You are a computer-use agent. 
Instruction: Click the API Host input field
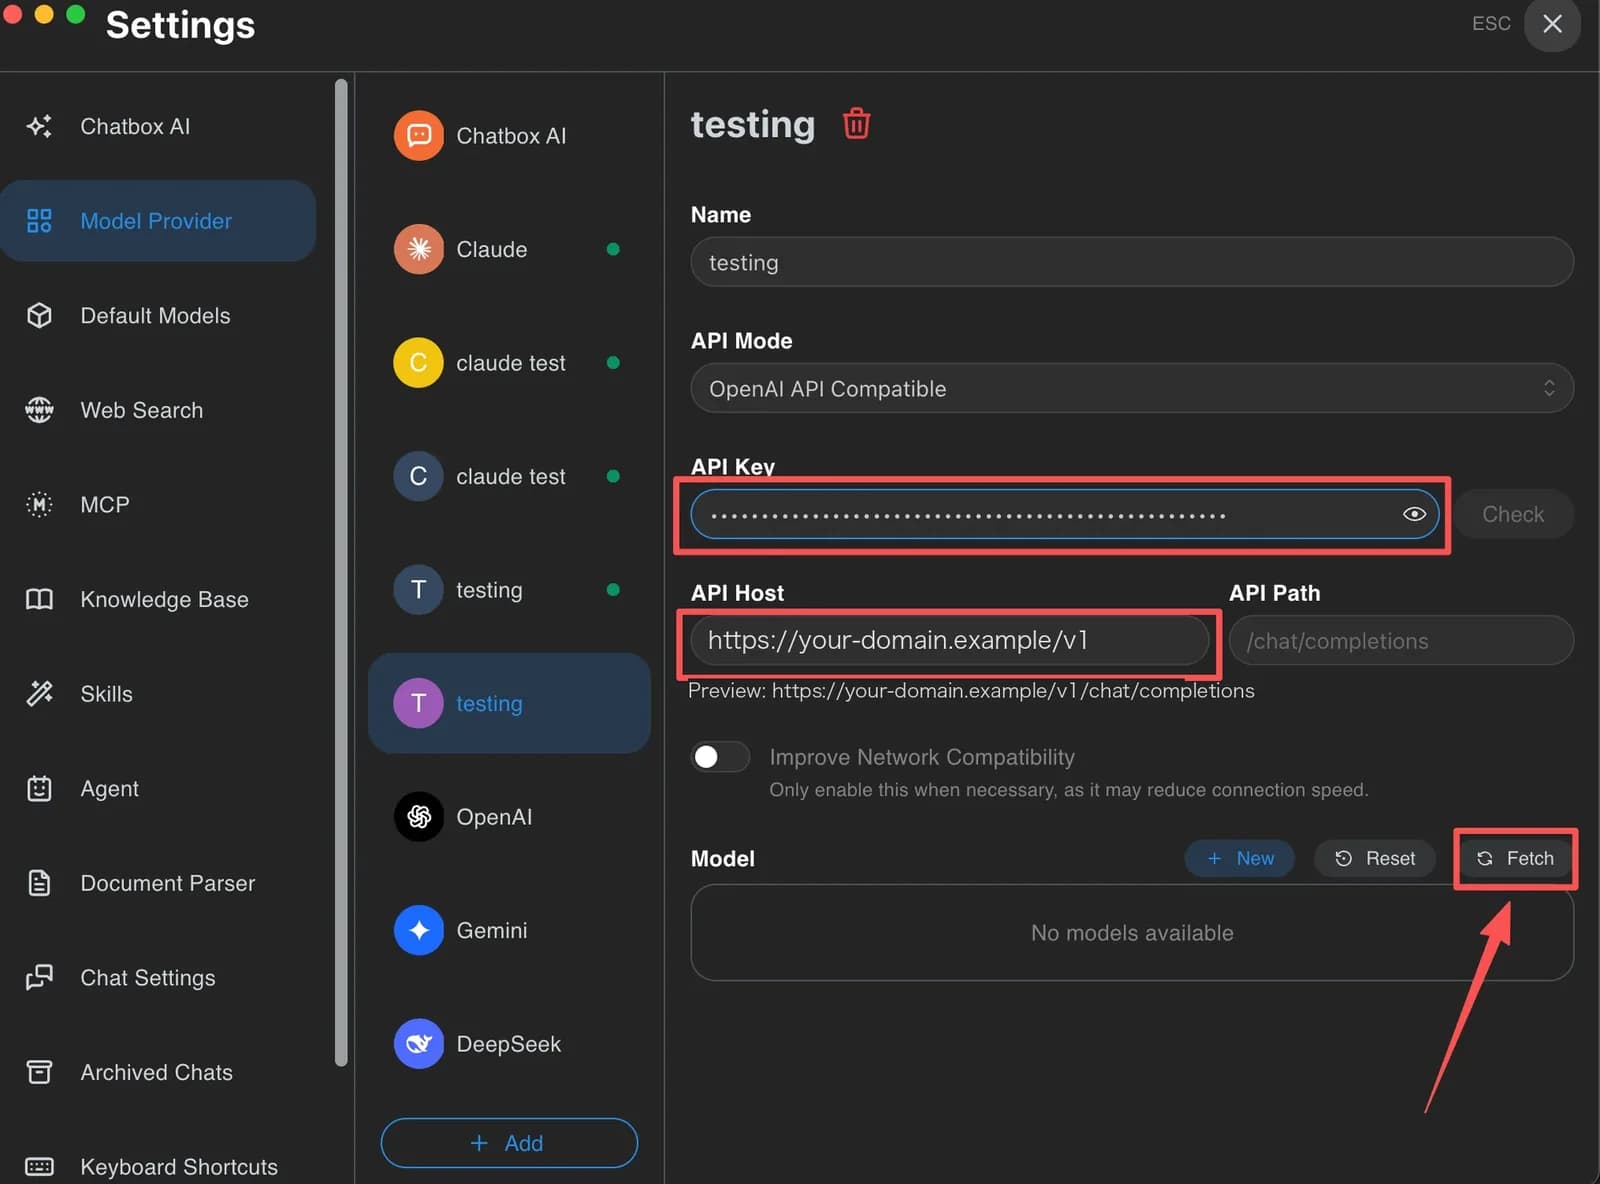[x=950, y=640]
